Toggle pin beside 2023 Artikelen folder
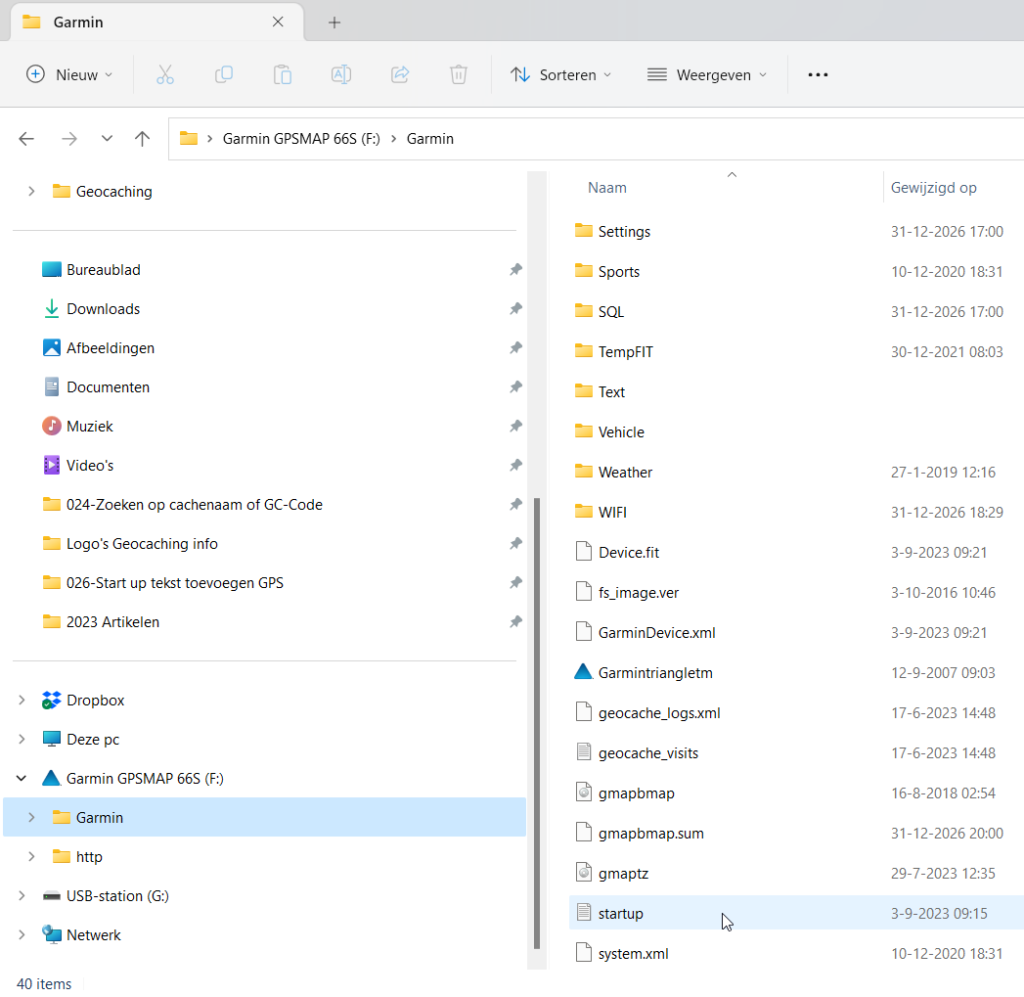The height and width of the screenshot is (997, 1024). tap(515, 622)
